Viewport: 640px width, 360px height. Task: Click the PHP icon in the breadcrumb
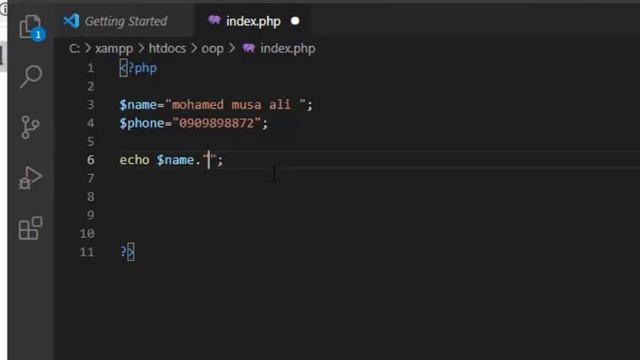pos(249,48)
